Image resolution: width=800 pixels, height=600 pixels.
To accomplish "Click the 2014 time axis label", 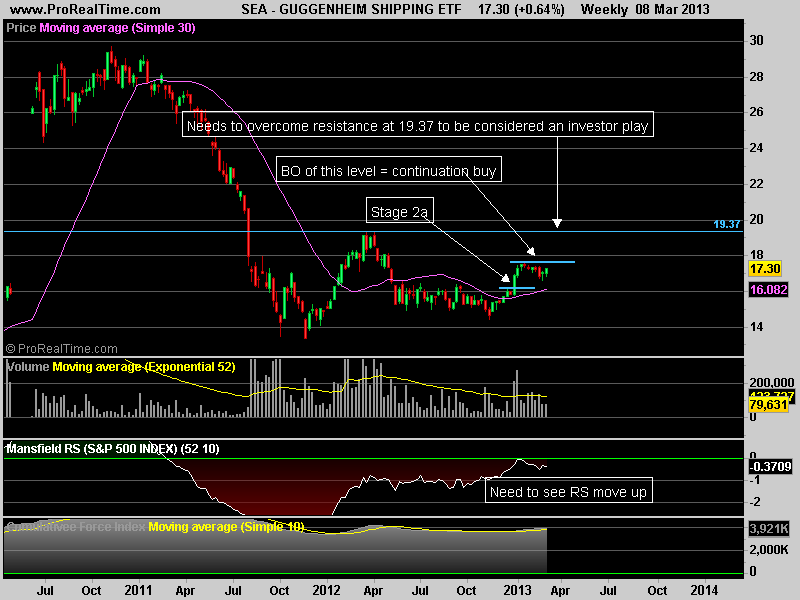I will [x=704, y=590].
